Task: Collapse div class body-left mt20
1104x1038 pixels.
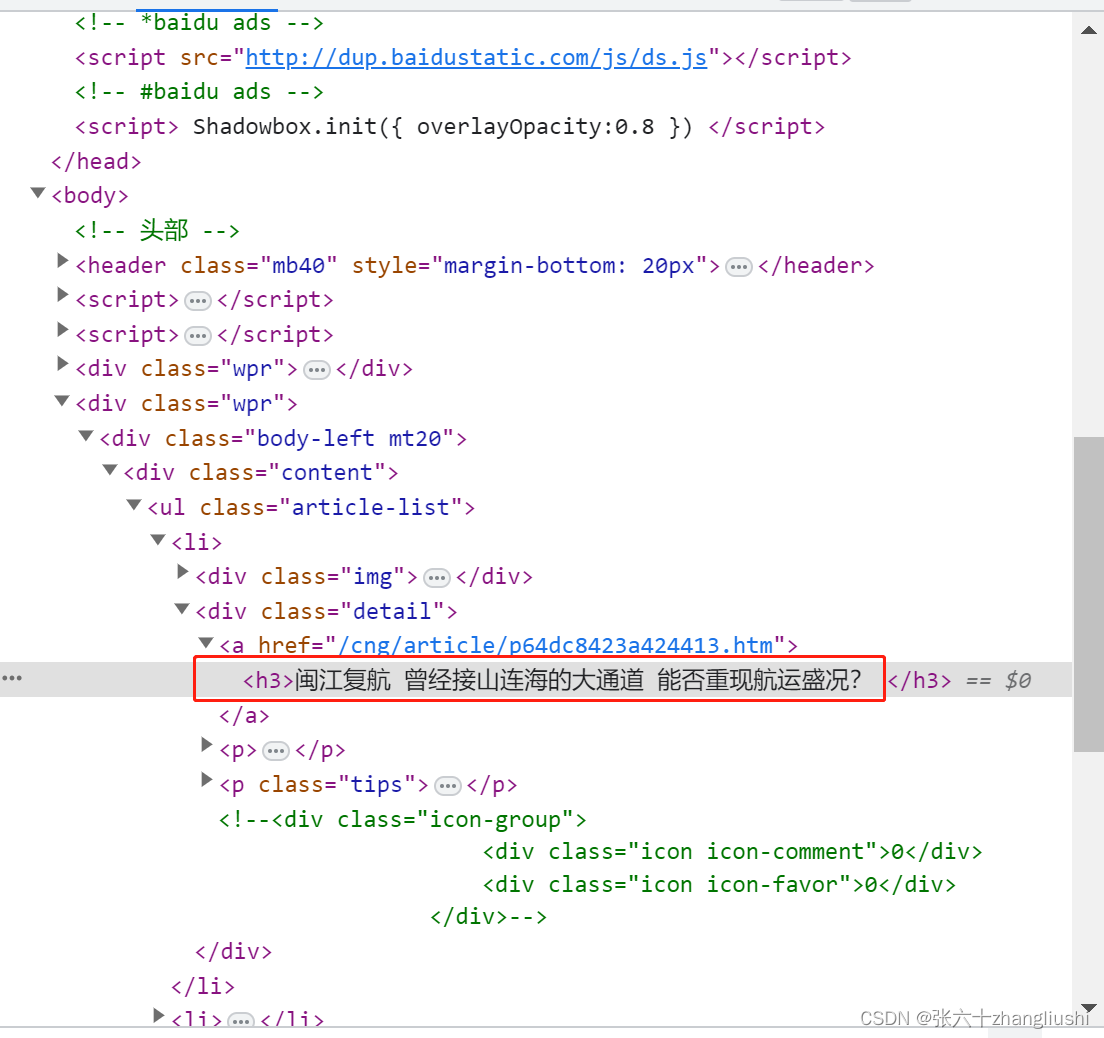Action: click(x=86, y=436)
